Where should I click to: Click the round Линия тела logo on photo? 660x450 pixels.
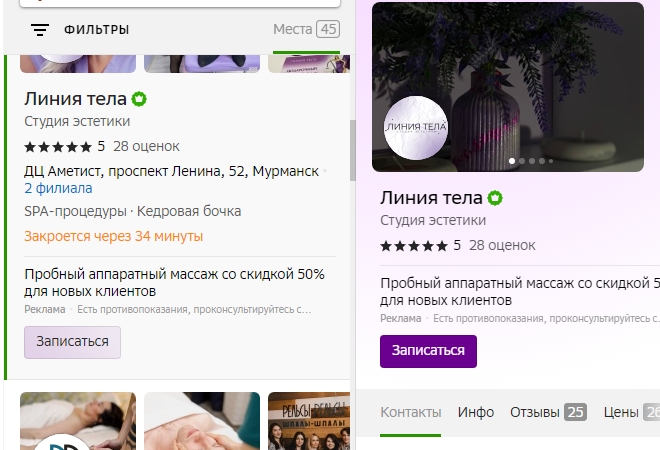click(x=416, y=128)
